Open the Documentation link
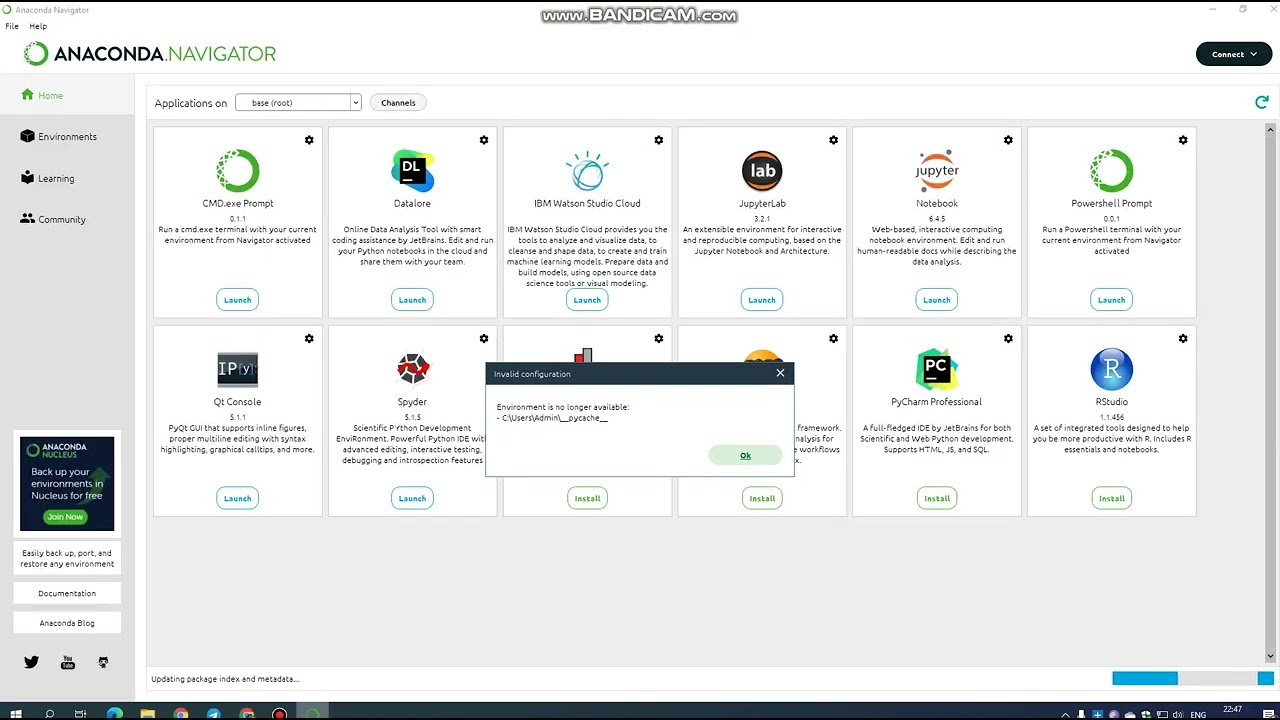This screenshot has width=1280, height=720. pyautogui.click(x=67, y=593)
